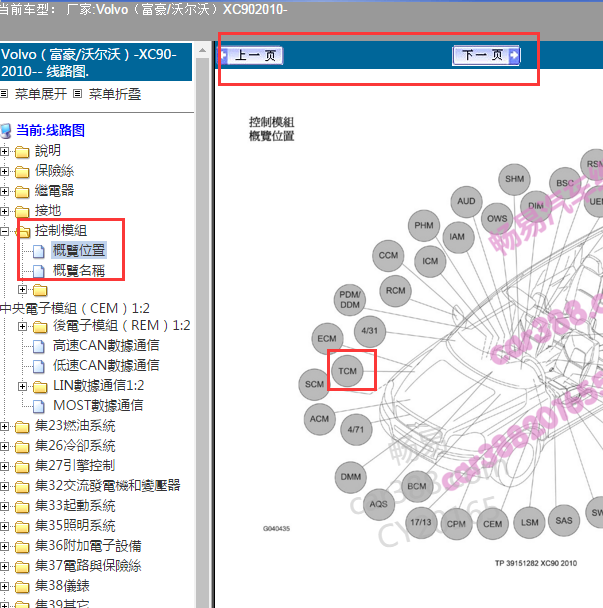Expand the 集23燃油系統 folder

coord(5,427)
